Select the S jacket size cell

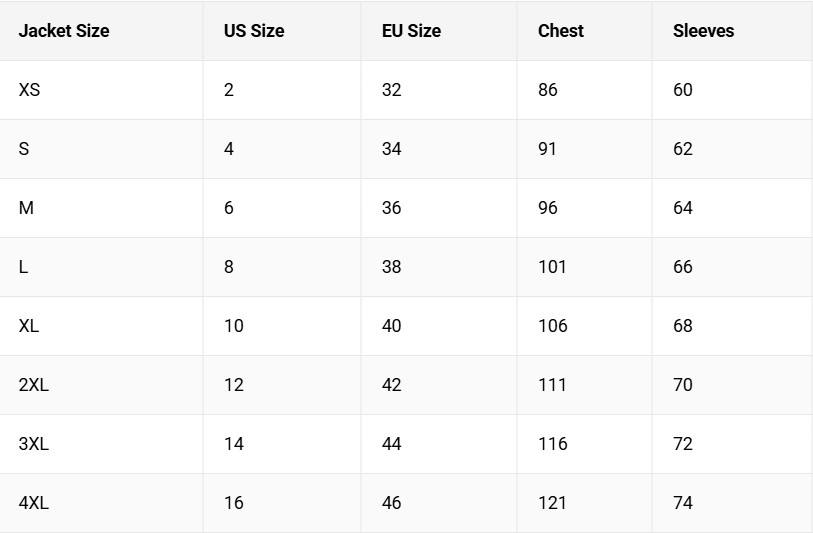tap(24, 149)
